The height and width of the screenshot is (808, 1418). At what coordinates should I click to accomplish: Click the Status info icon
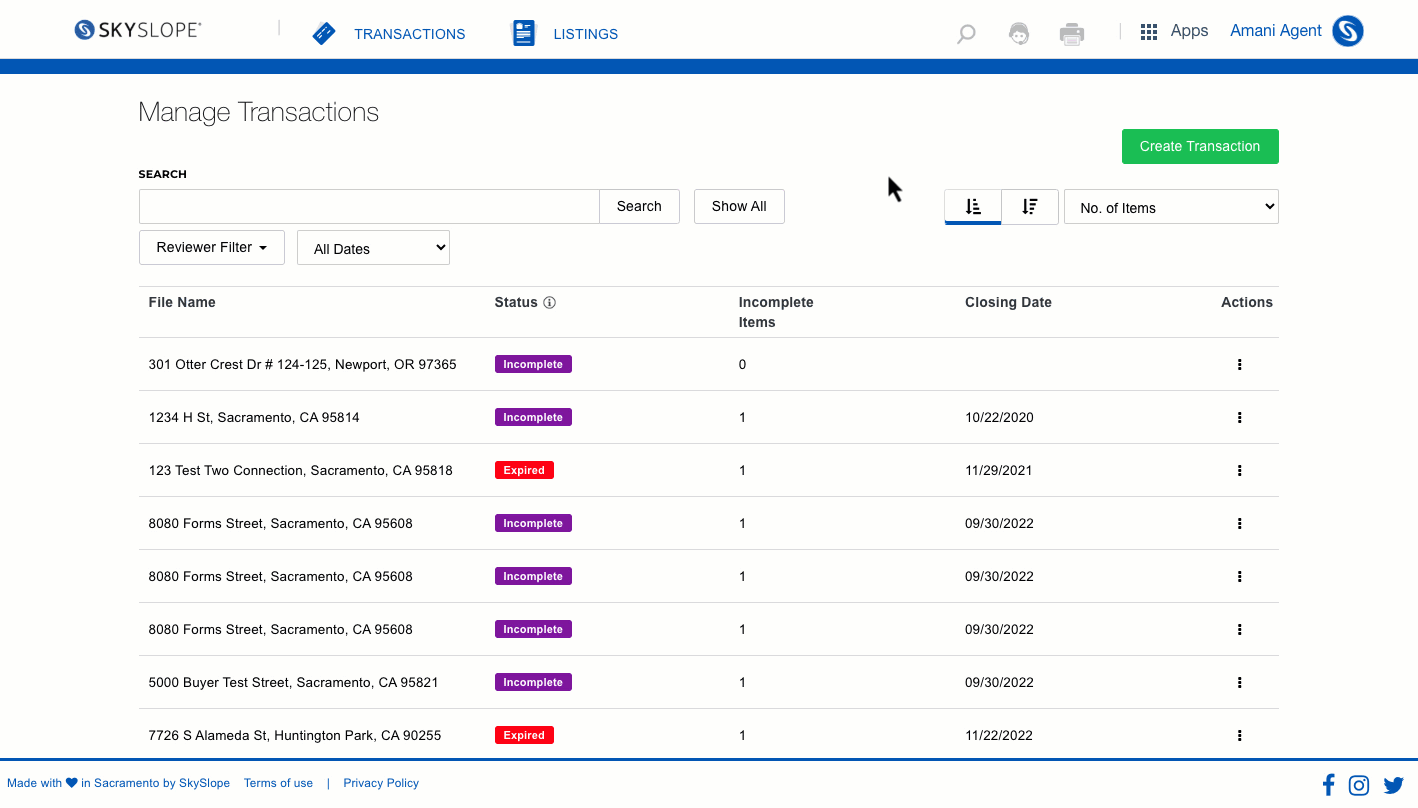[549, 302]
